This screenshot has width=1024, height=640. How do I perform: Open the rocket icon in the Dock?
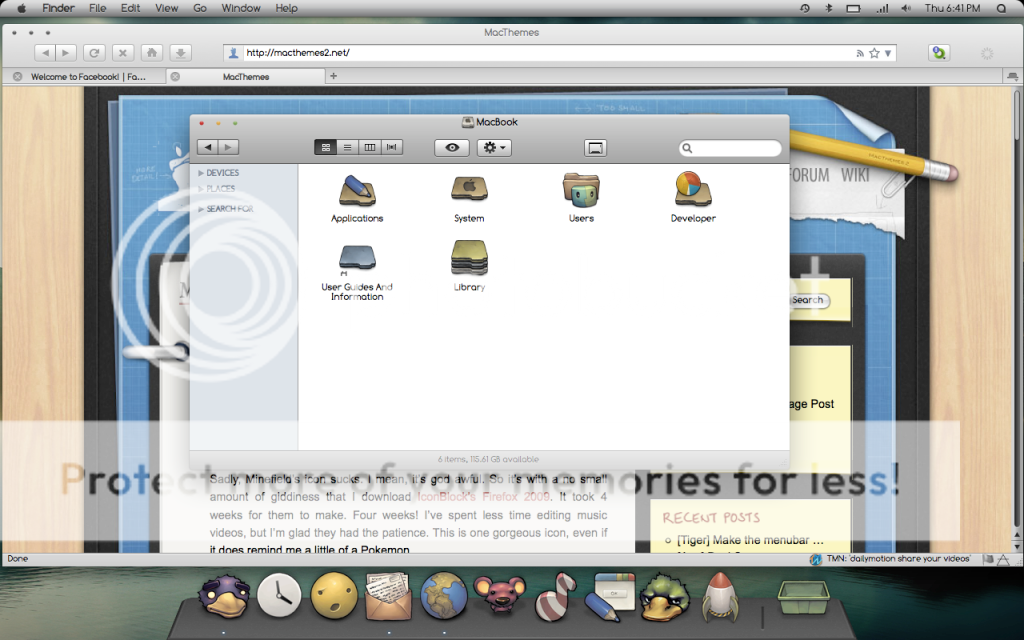(x=720, y=596)
